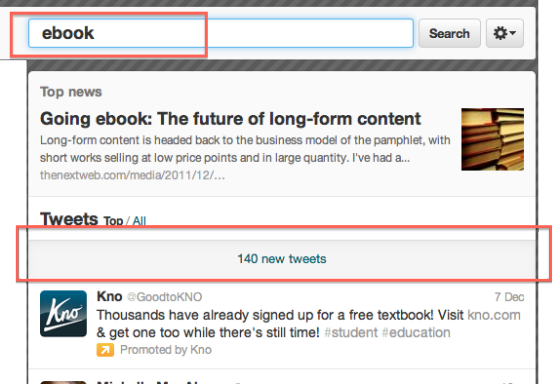560x384 pixels.
Task: Click the orange promoted arrow icon
Action: click(x=105, y=350)
